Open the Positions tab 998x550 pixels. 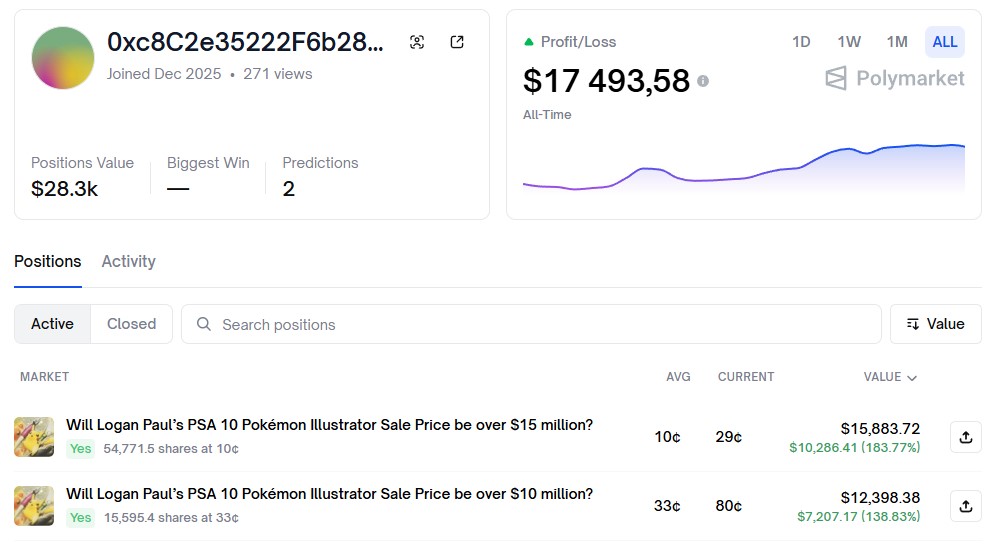(47, 261)
